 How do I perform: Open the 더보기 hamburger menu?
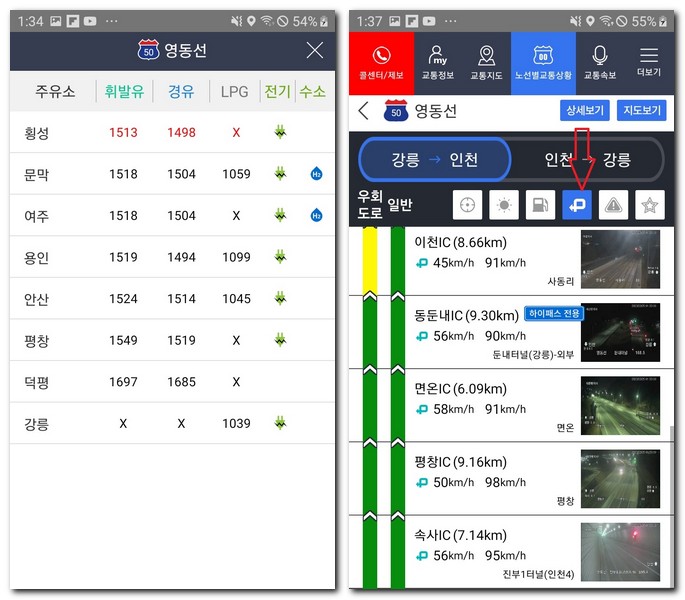pos(649,63)
